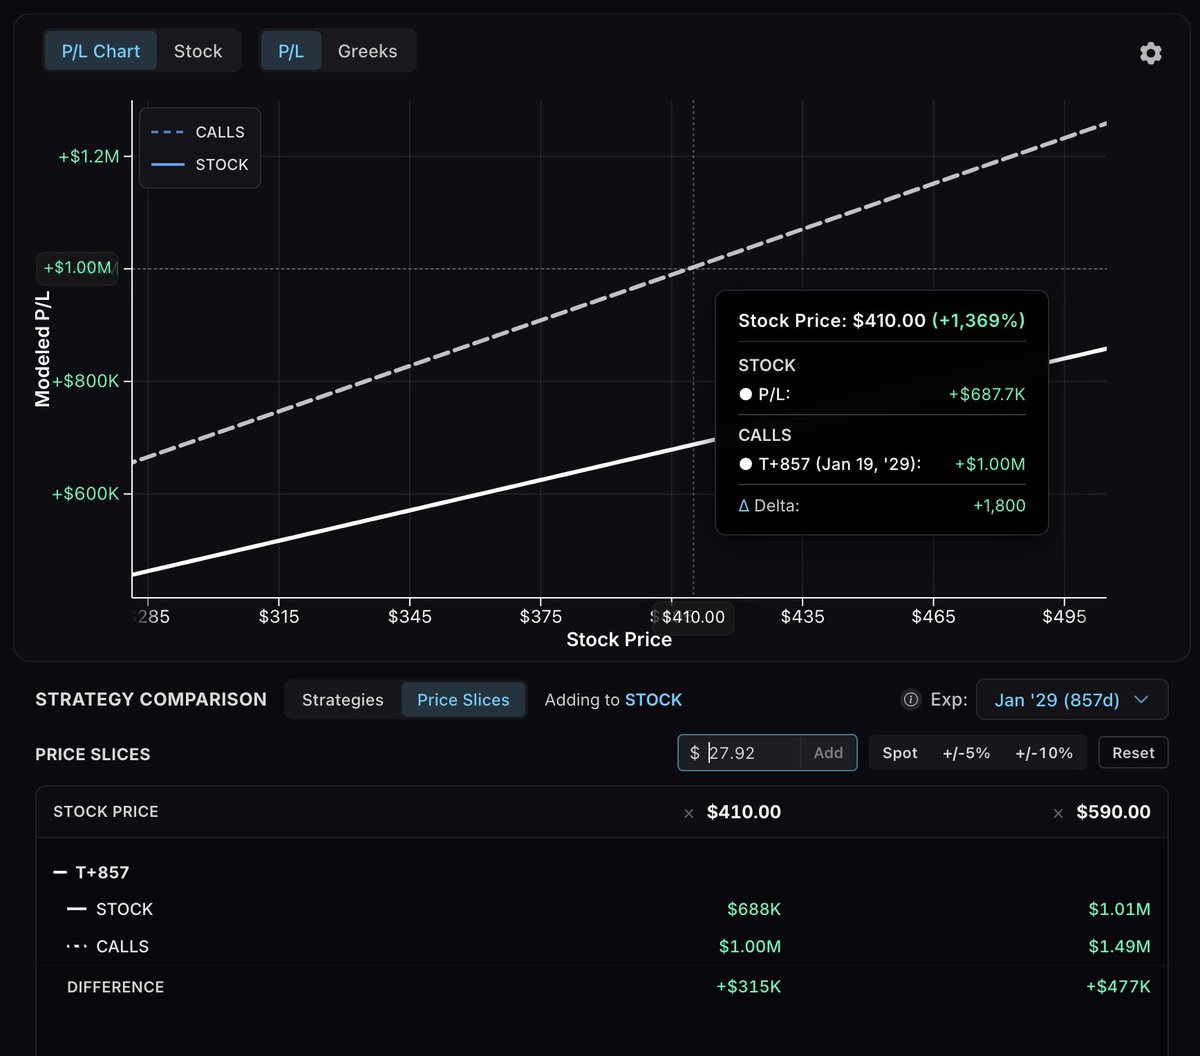Click the $465 x-axis label
The height and width of the screenshot is (1056, 1200).
tap(933, 616)
